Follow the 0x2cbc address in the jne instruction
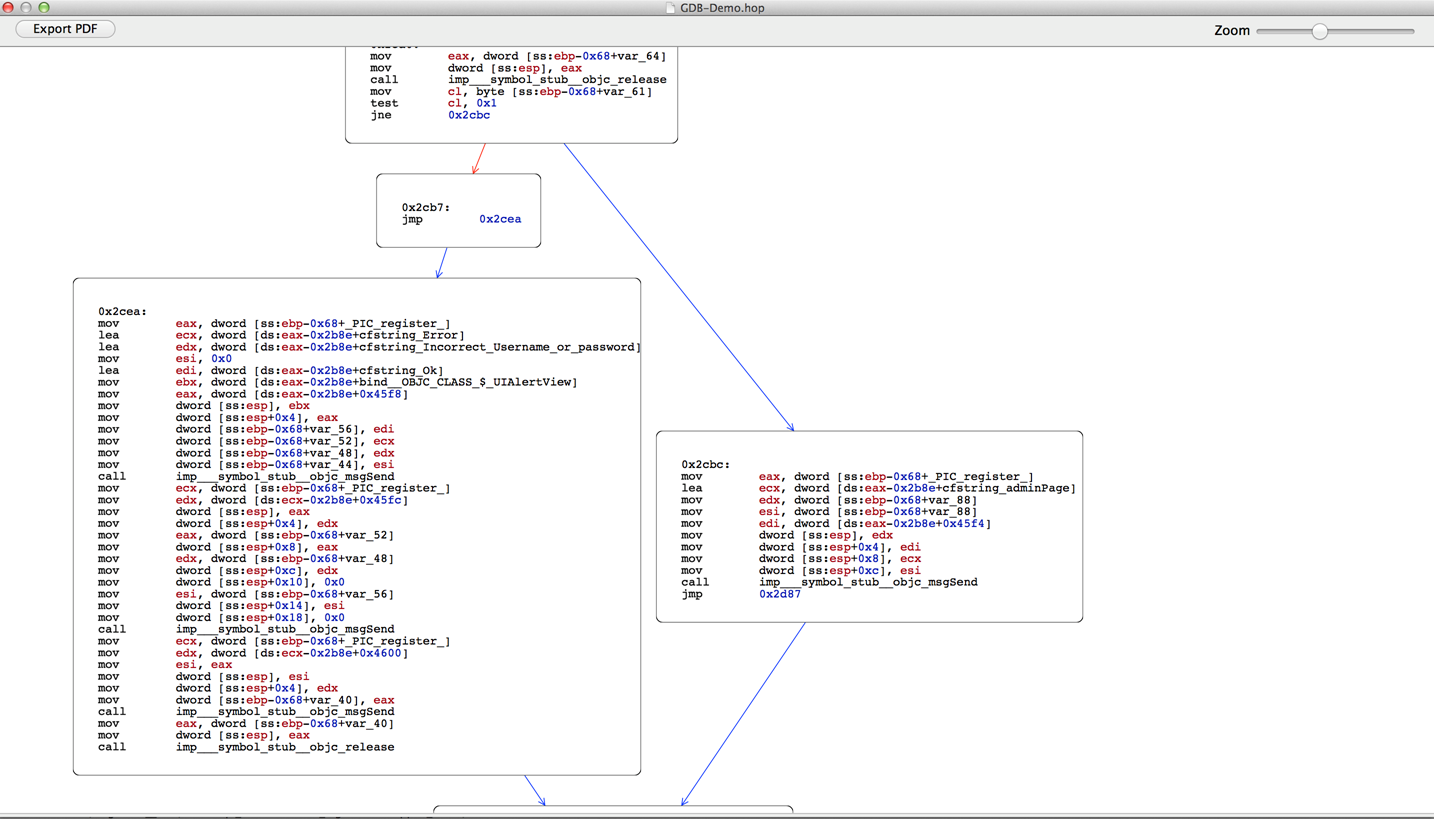The image size is (1434, 819). pos(469,115)
